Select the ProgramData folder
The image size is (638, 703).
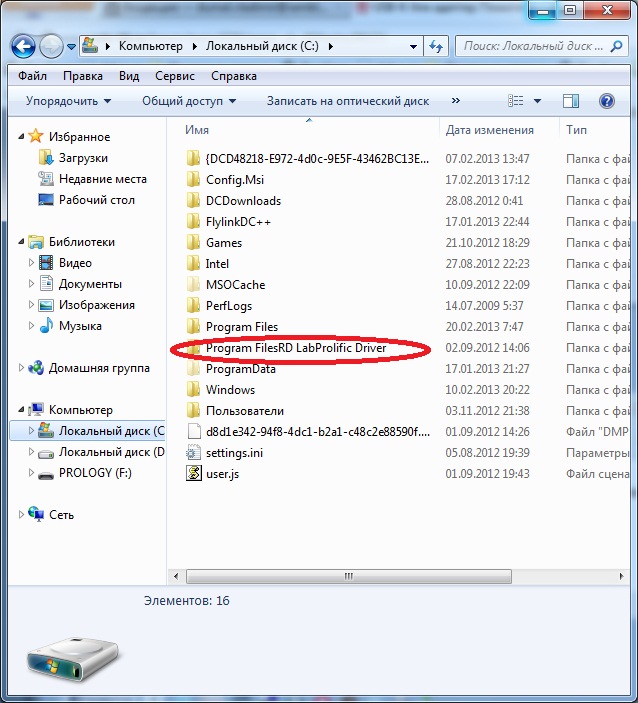click(x=241, y=369)
